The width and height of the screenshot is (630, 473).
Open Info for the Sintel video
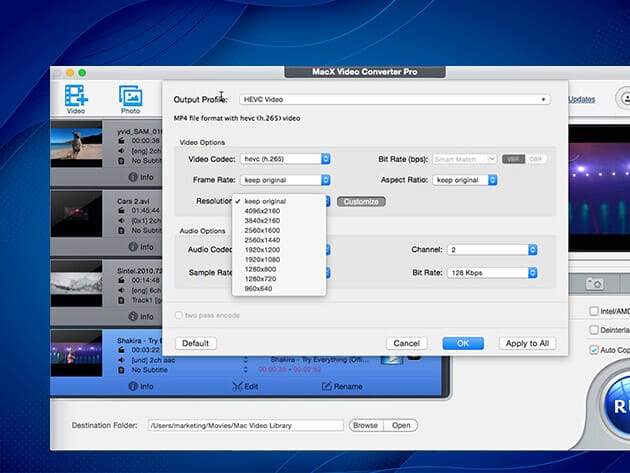click(141, 316)
